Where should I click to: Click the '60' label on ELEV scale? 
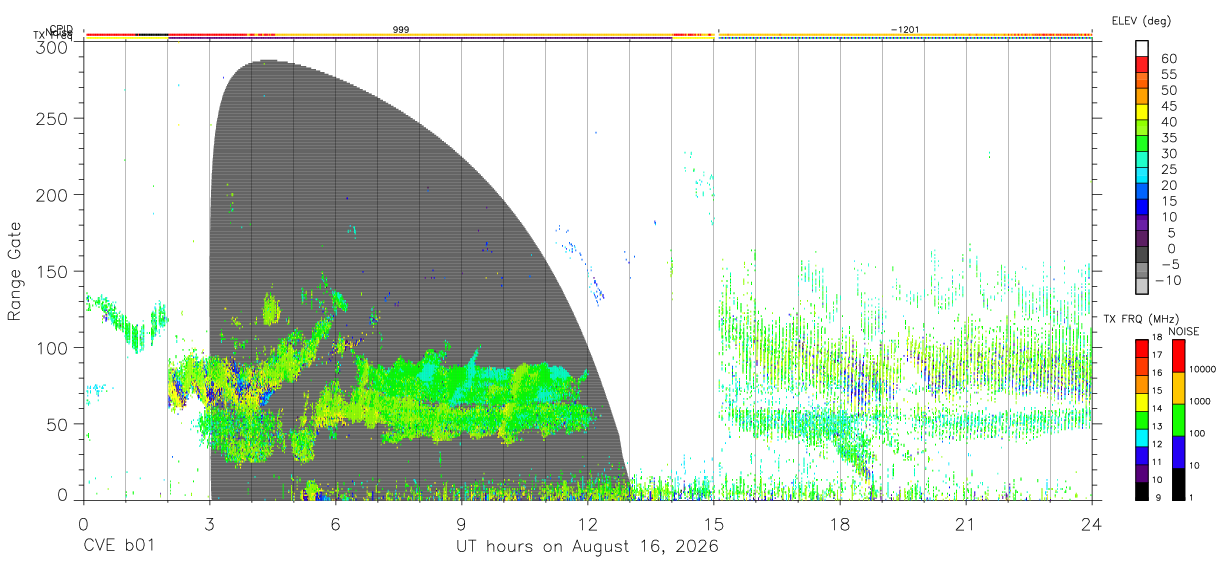click(x=1168, y=58)
